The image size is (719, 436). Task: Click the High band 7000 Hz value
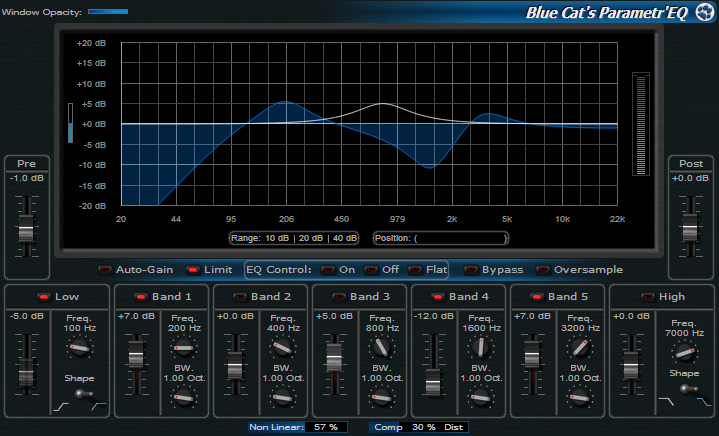685,333
